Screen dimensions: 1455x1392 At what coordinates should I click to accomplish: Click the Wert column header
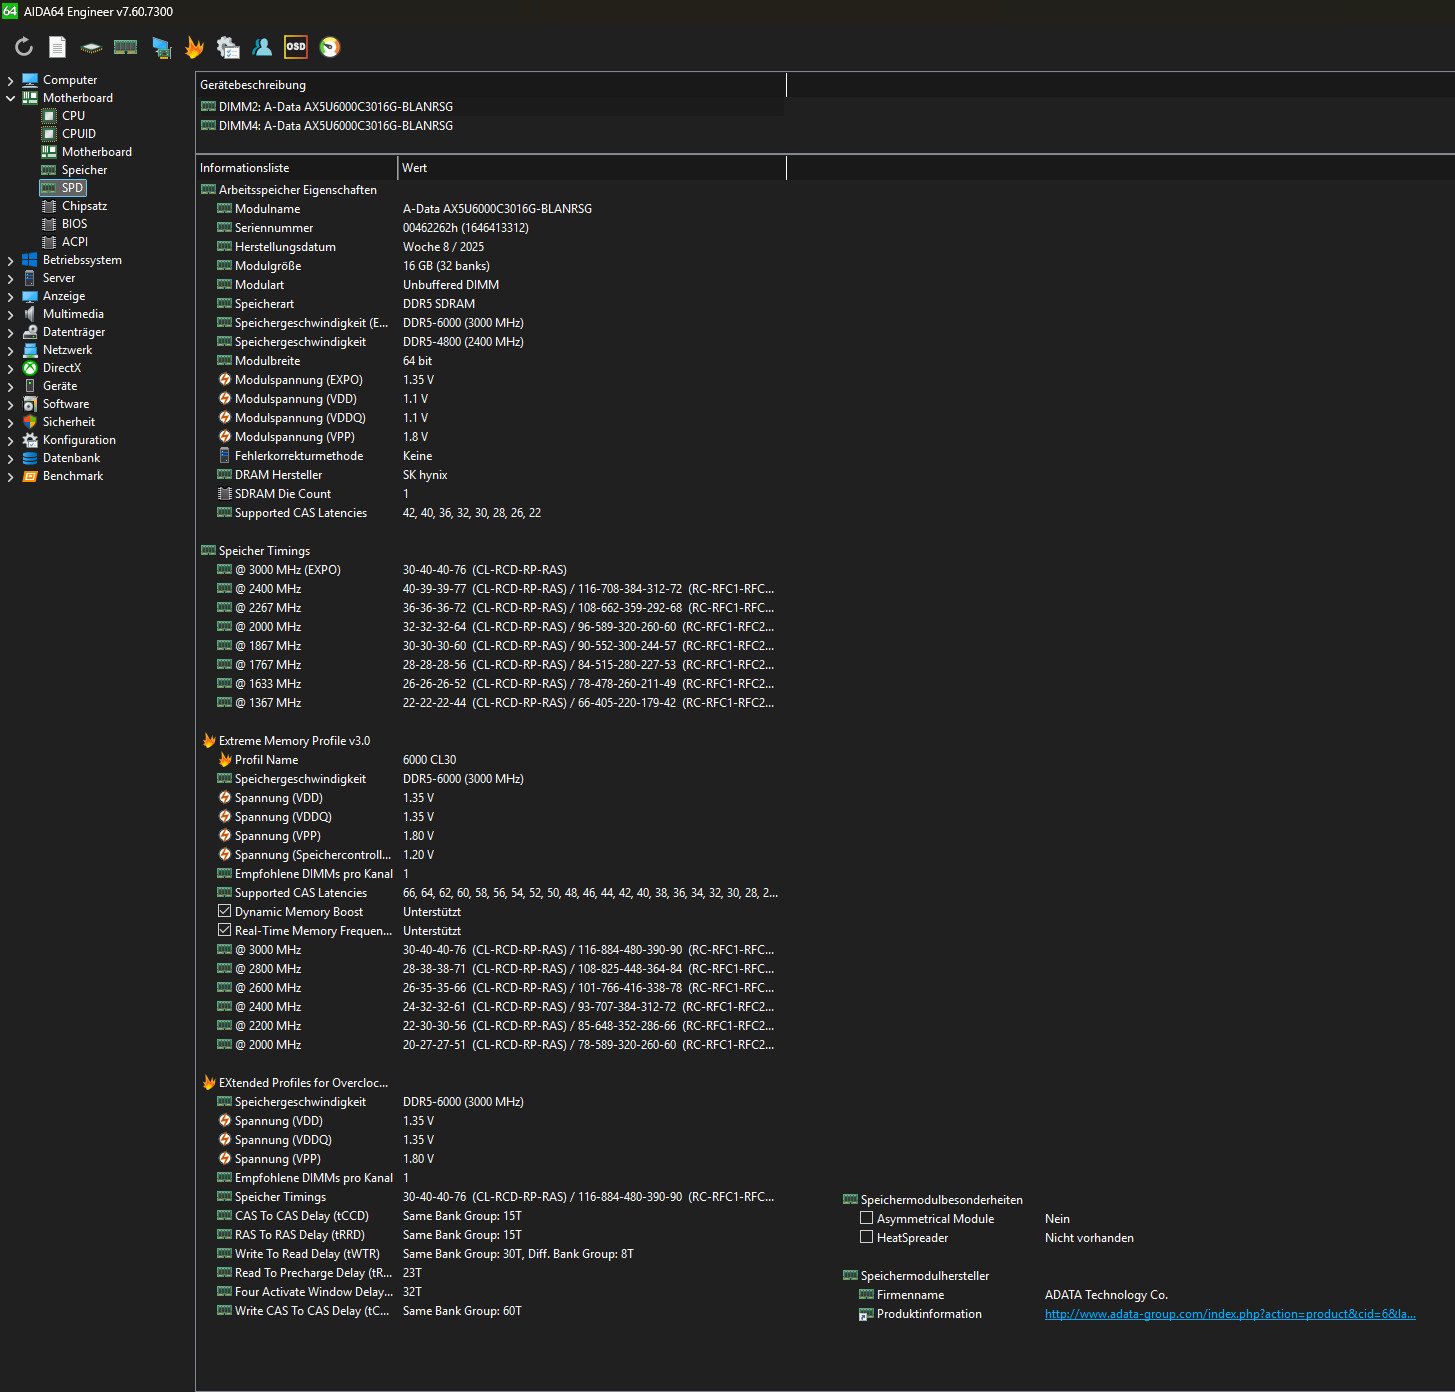click(592, 168)
